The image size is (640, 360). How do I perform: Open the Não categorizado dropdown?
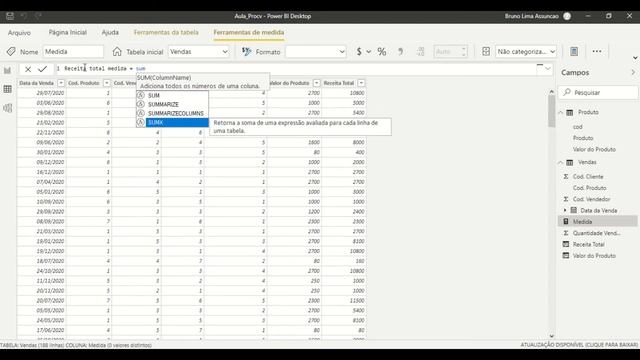pyautogui.click(x=526, y=51)
